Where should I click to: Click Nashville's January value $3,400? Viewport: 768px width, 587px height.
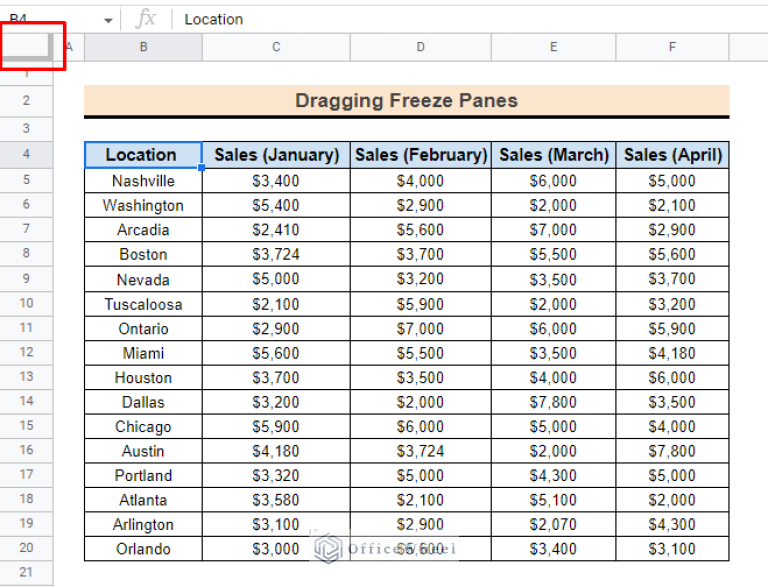(276, 181)
